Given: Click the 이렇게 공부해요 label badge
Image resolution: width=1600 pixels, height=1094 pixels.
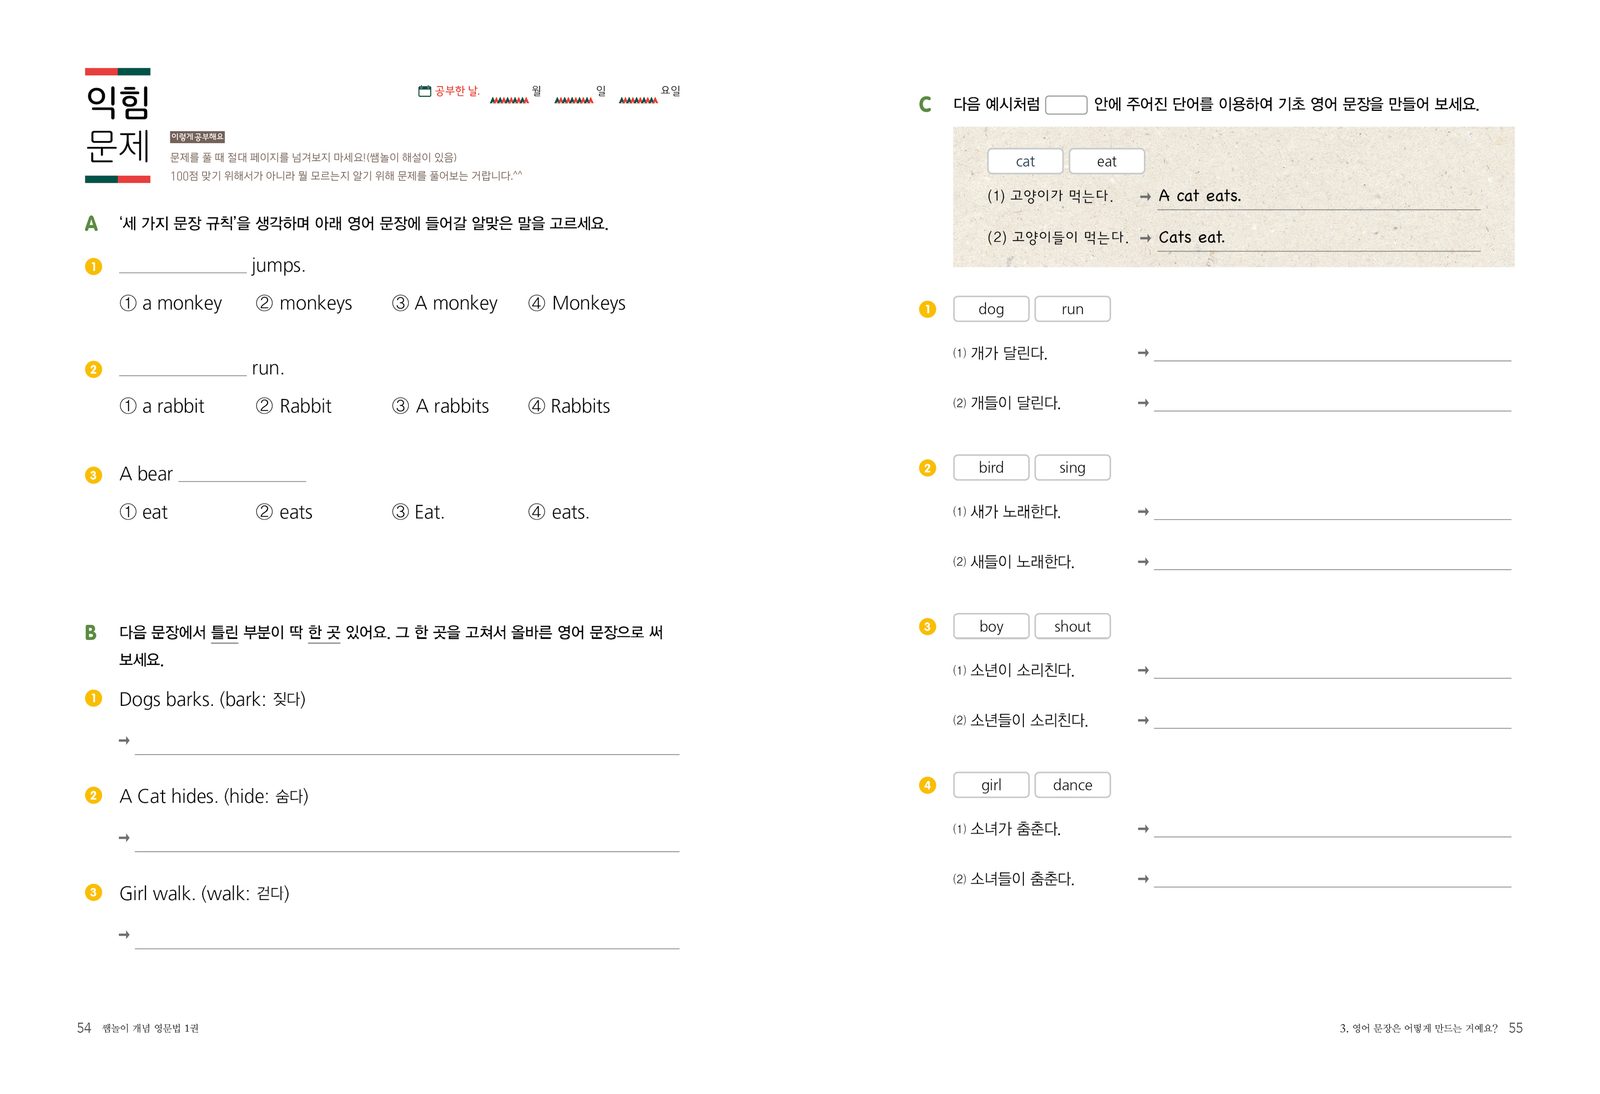Looking at the screenshot, I should point(197,137).
